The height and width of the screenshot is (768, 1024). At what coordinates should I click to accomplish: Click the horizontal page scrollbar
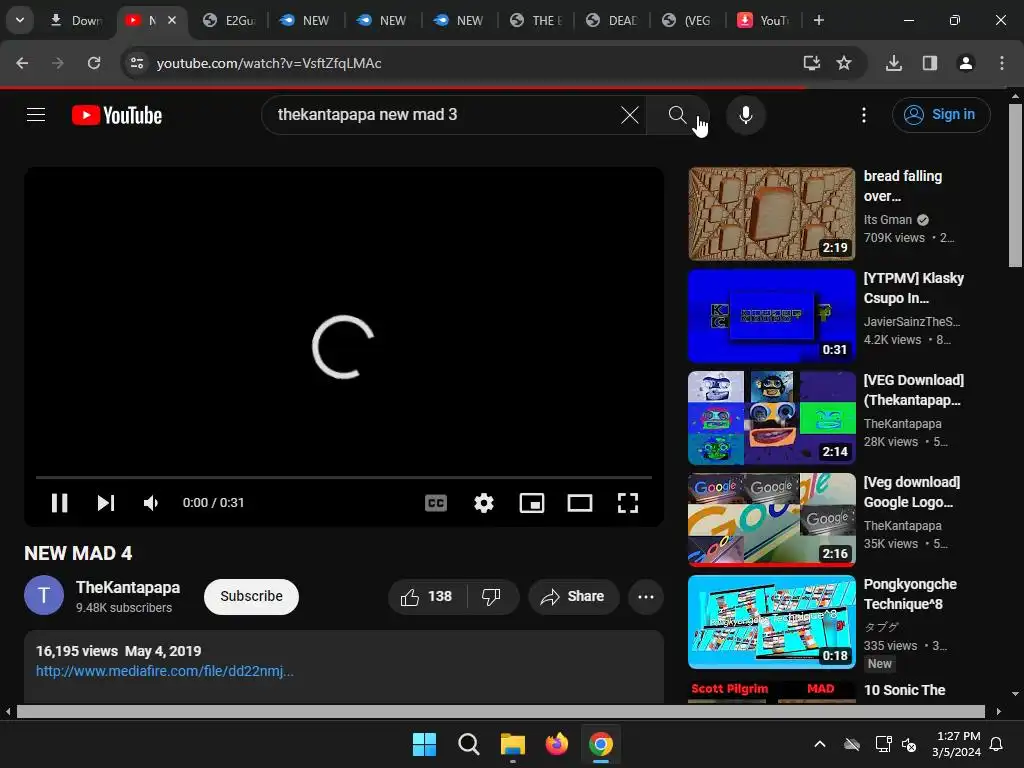click(500, 711)
